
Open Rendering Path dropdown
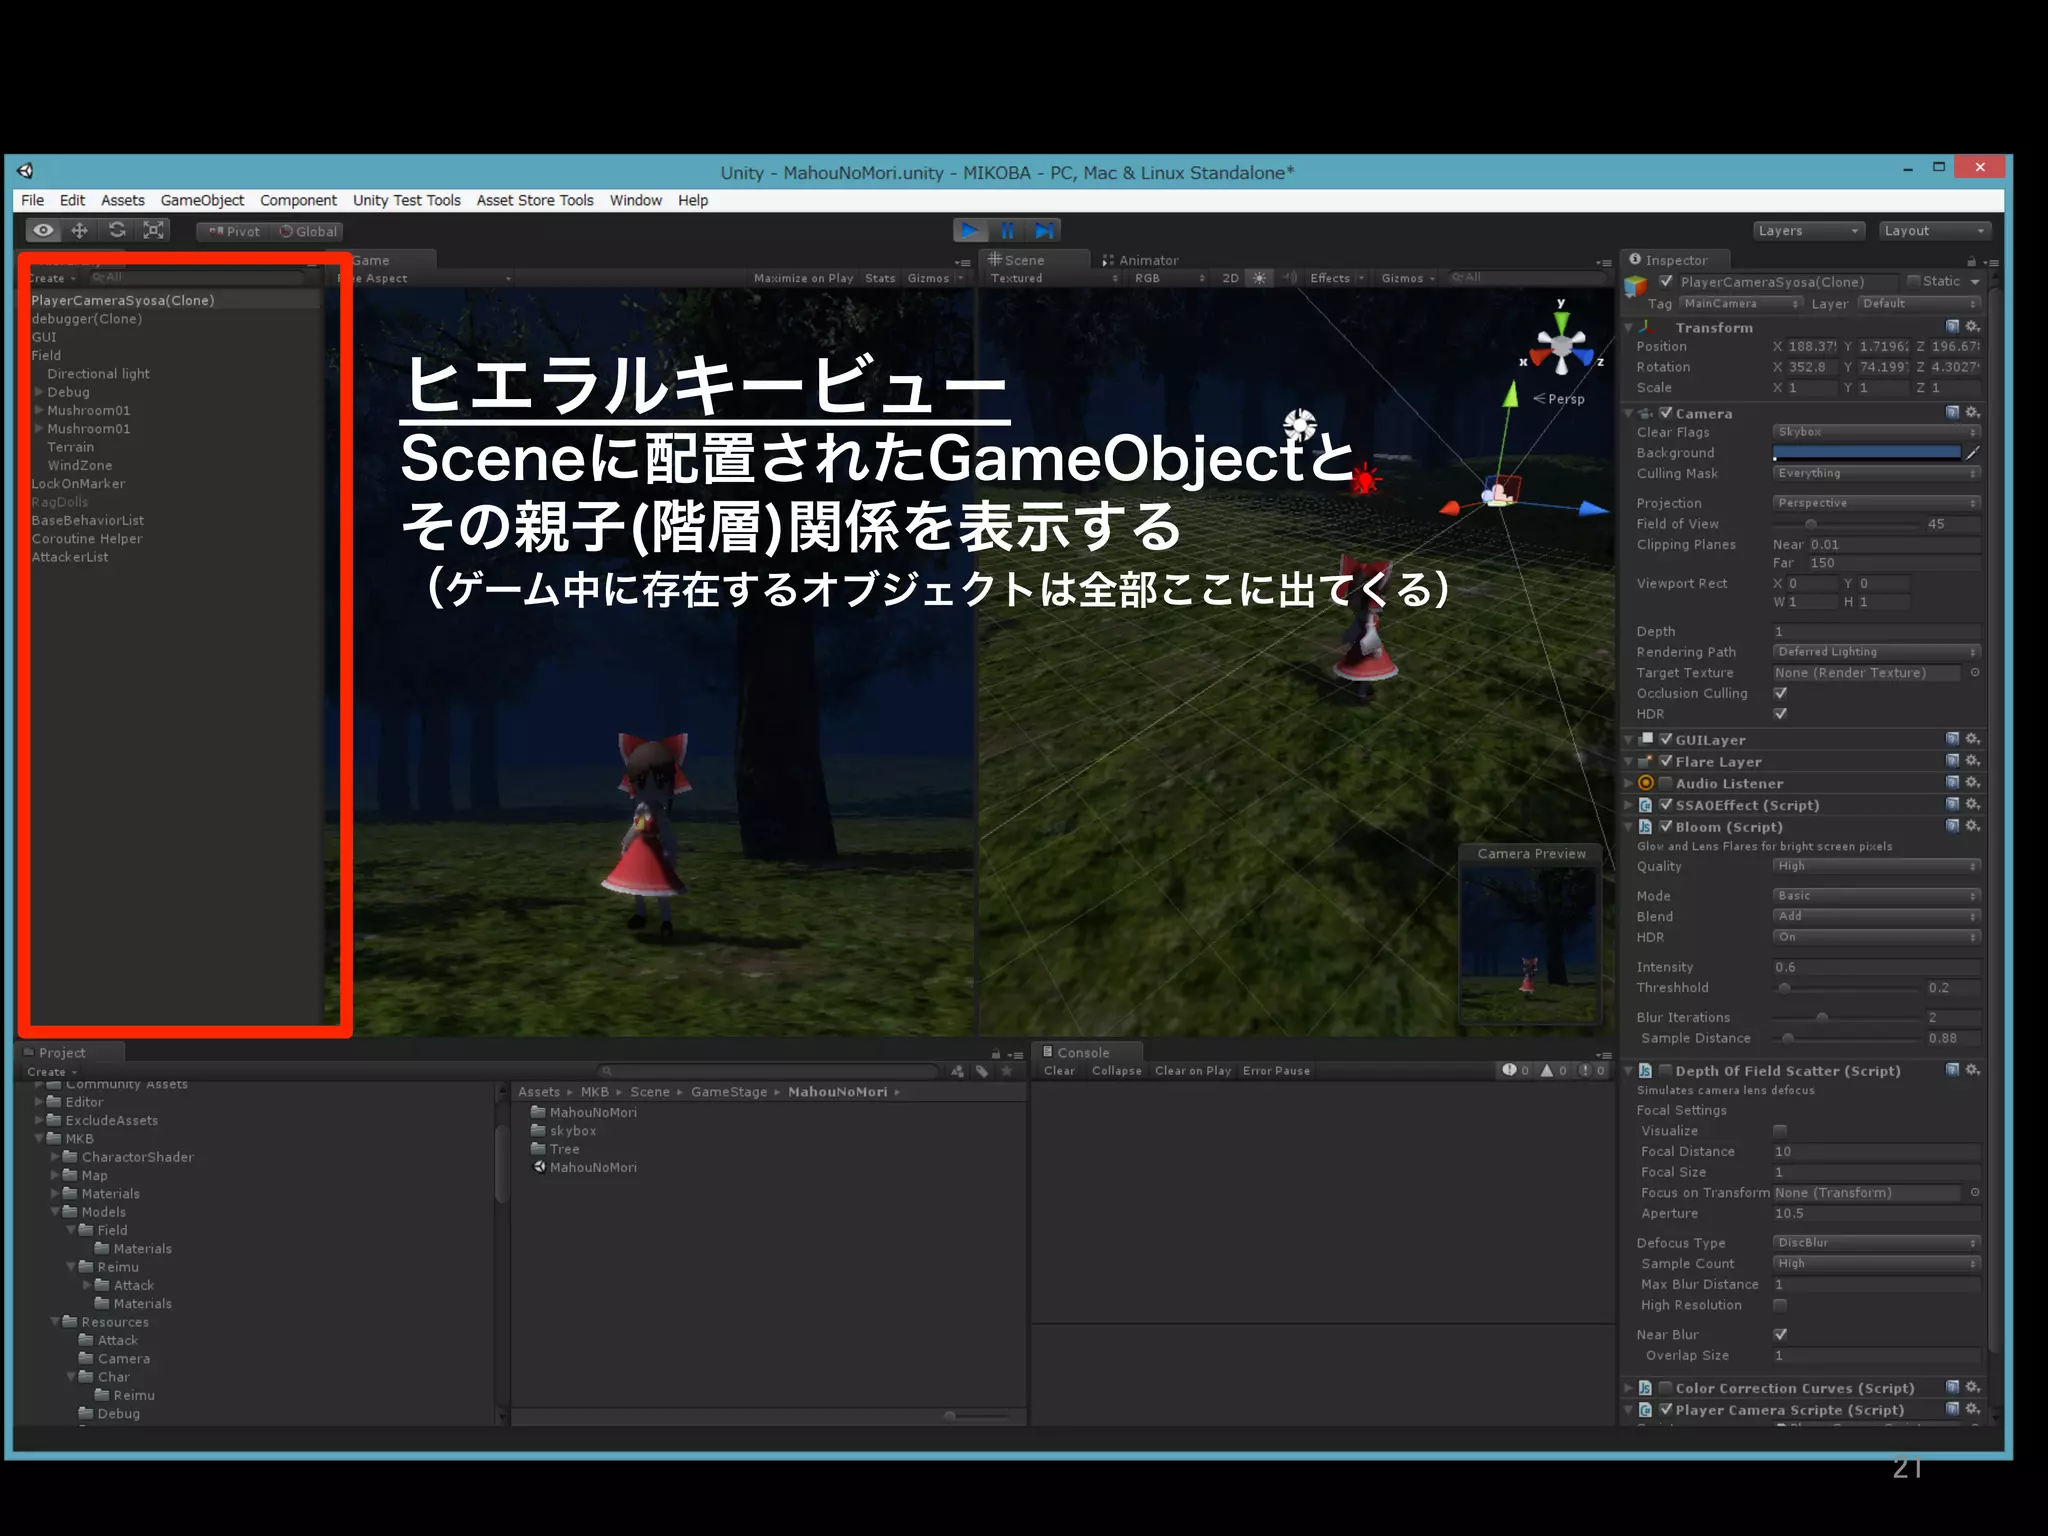click(x=1876, y=652)
